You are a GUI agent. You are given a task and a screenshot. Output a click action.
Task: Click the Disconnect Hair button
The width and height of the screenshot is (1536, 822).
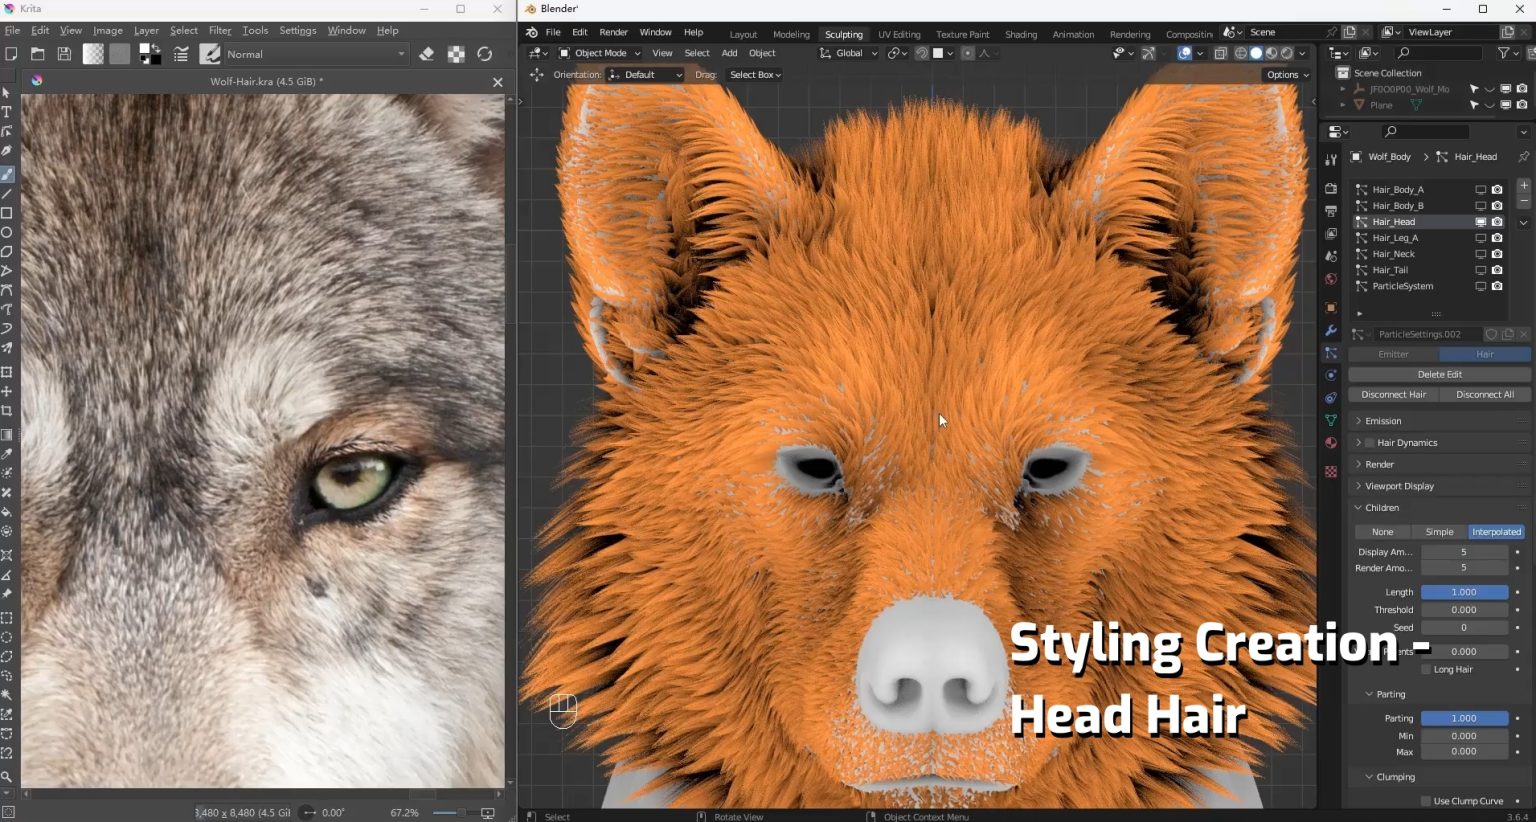1392,394
